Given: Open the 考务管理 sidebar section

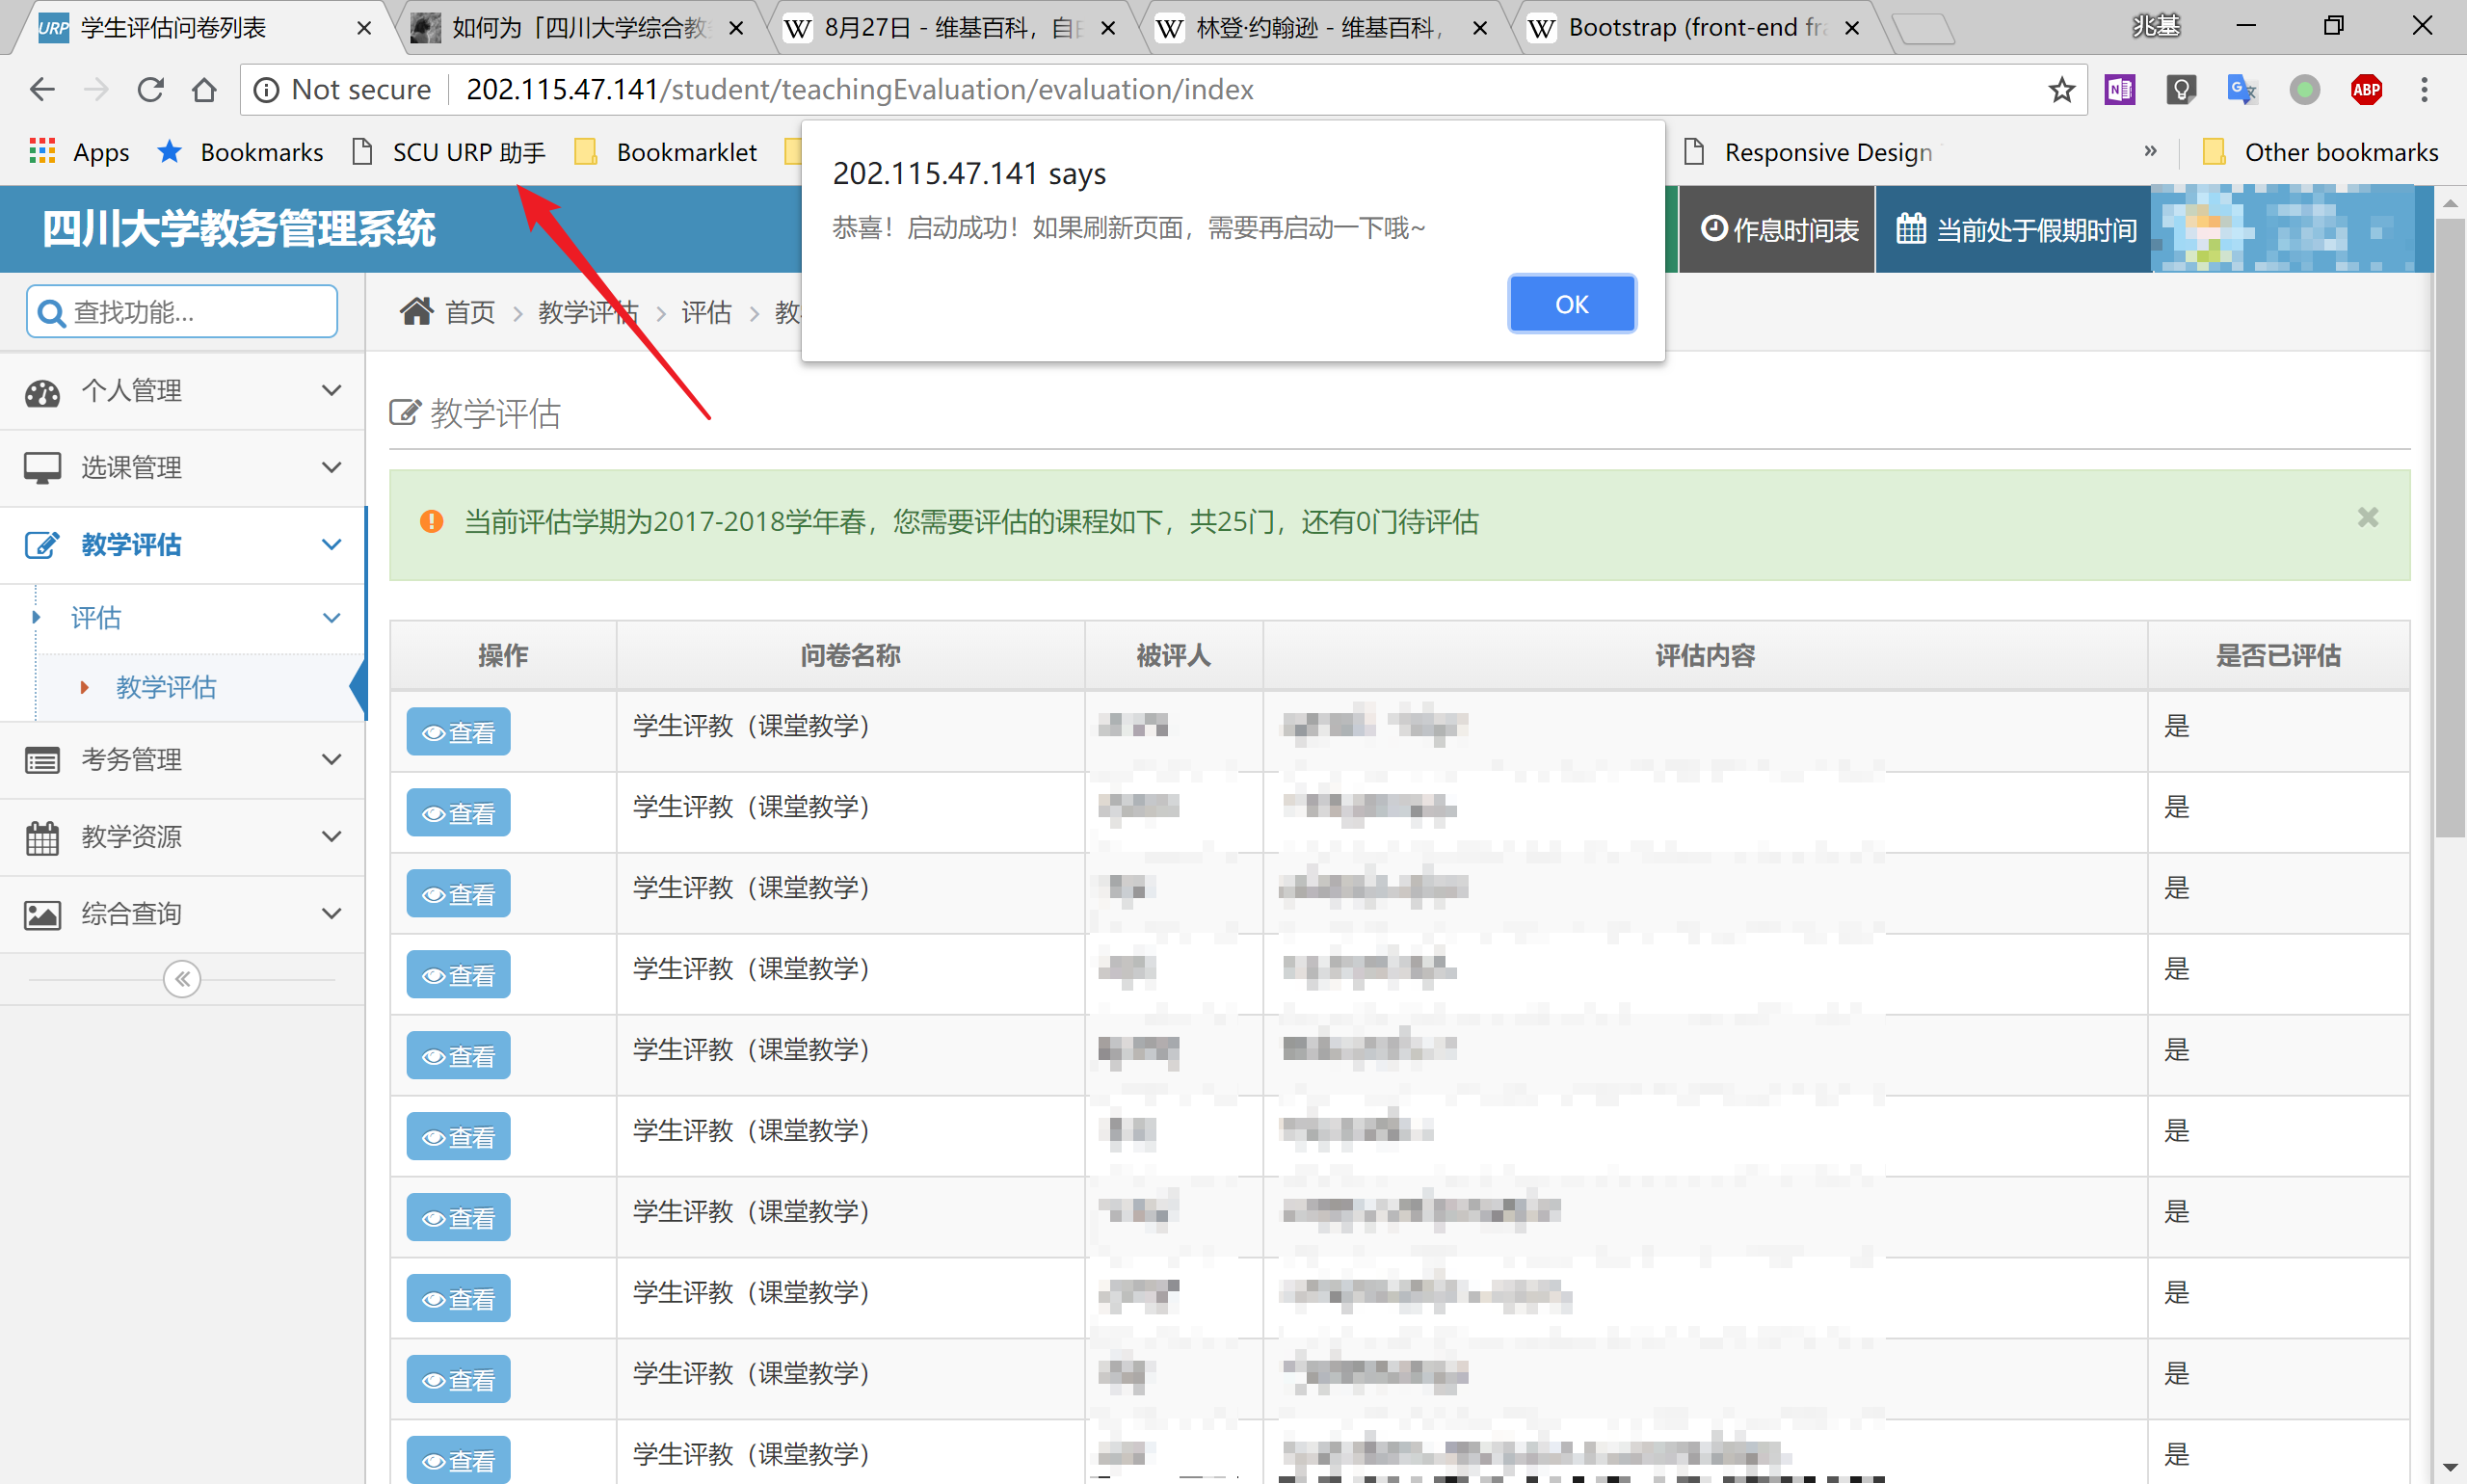Looking at the screenshot, I should pos(131,759).
